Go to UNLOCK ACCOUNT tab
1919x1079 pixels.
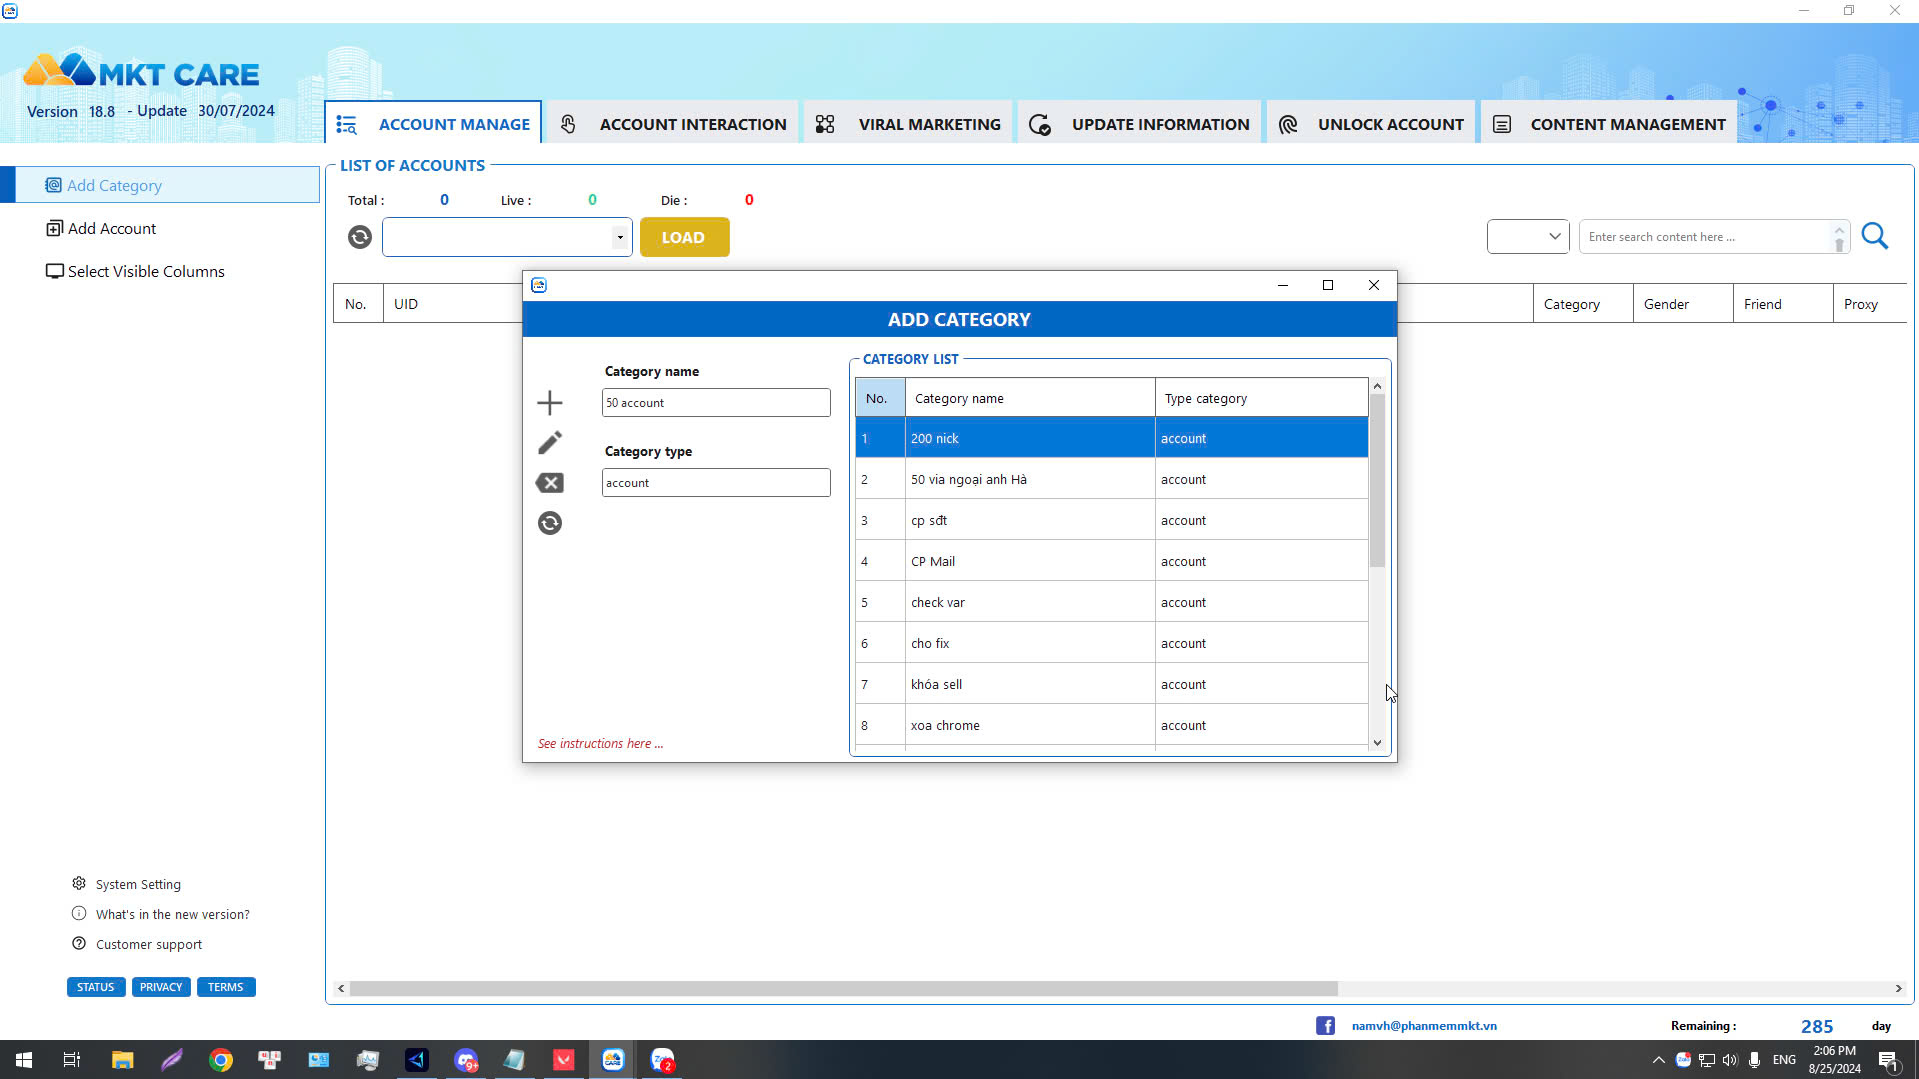1370,124
